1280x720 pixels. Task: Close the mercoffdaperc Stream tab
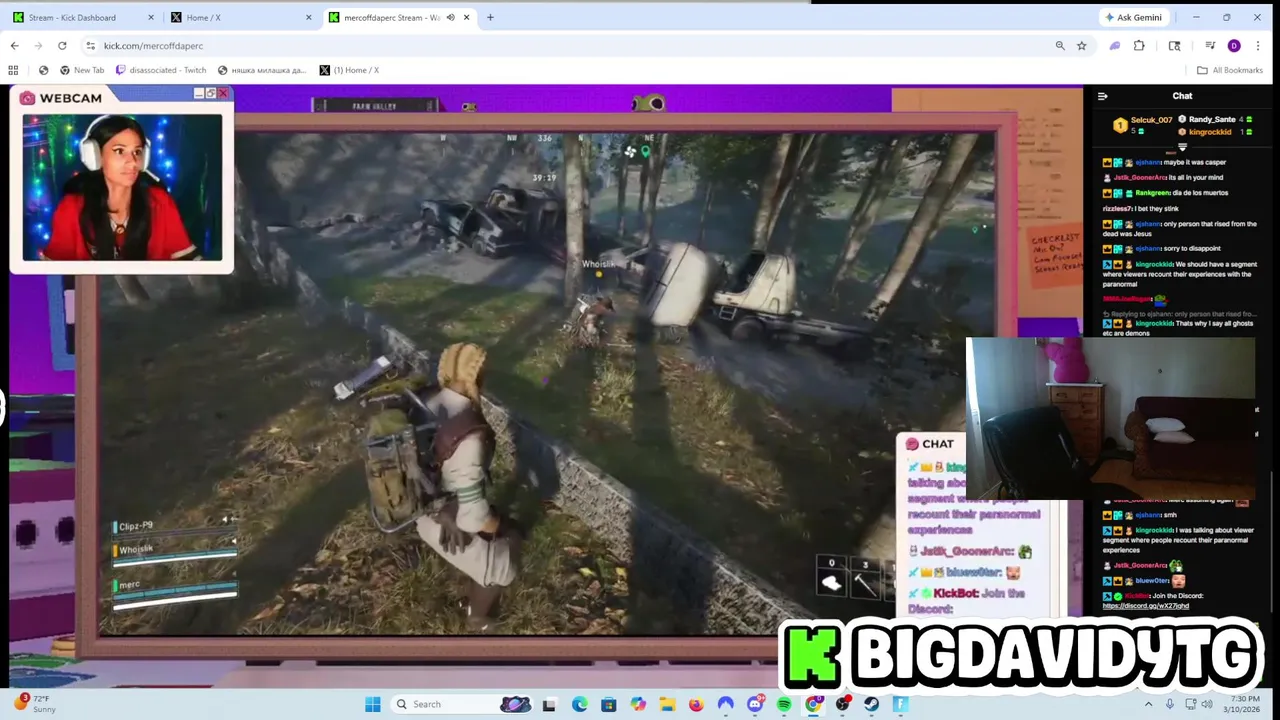(467, 17)
